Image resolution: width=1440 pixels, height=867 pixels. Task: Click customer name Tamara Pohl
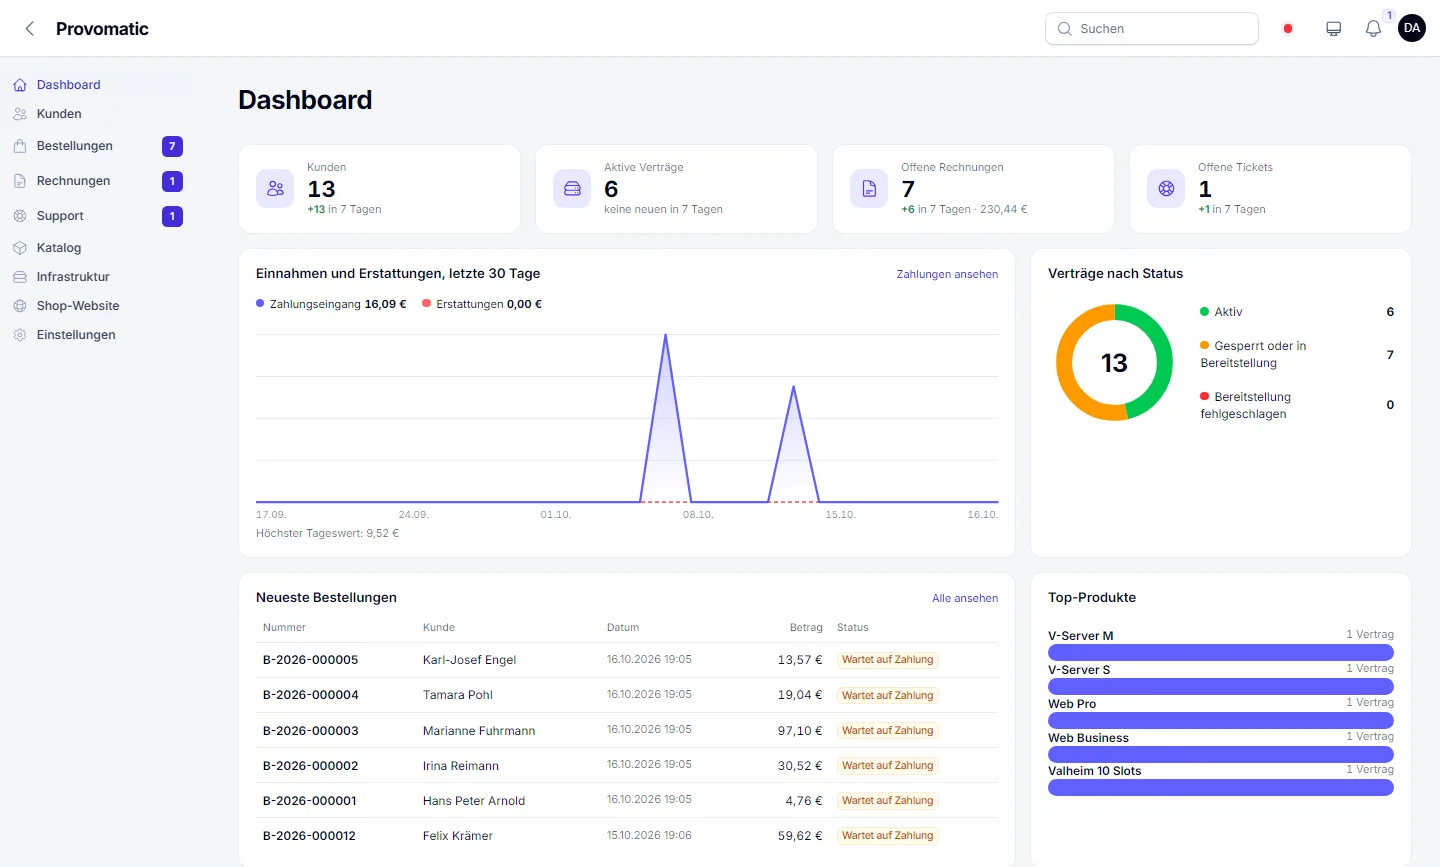click(458, 695)
